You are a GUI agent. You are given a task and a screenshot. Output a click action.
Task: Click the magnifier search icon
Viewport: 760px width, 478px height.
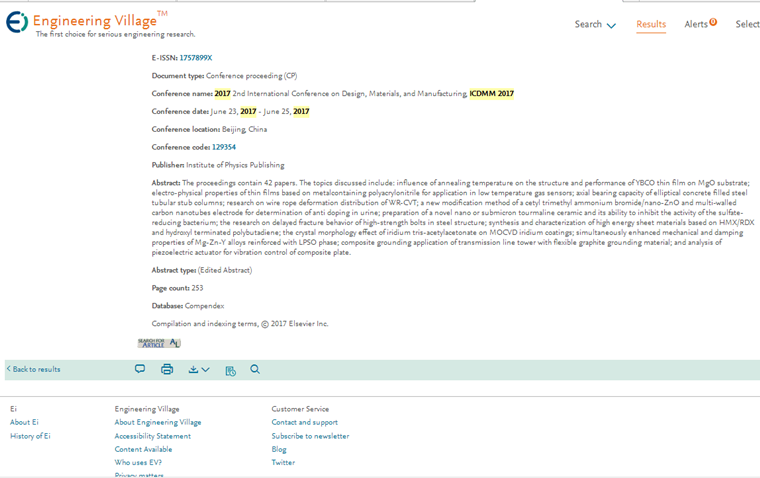[x=255, y=369]
